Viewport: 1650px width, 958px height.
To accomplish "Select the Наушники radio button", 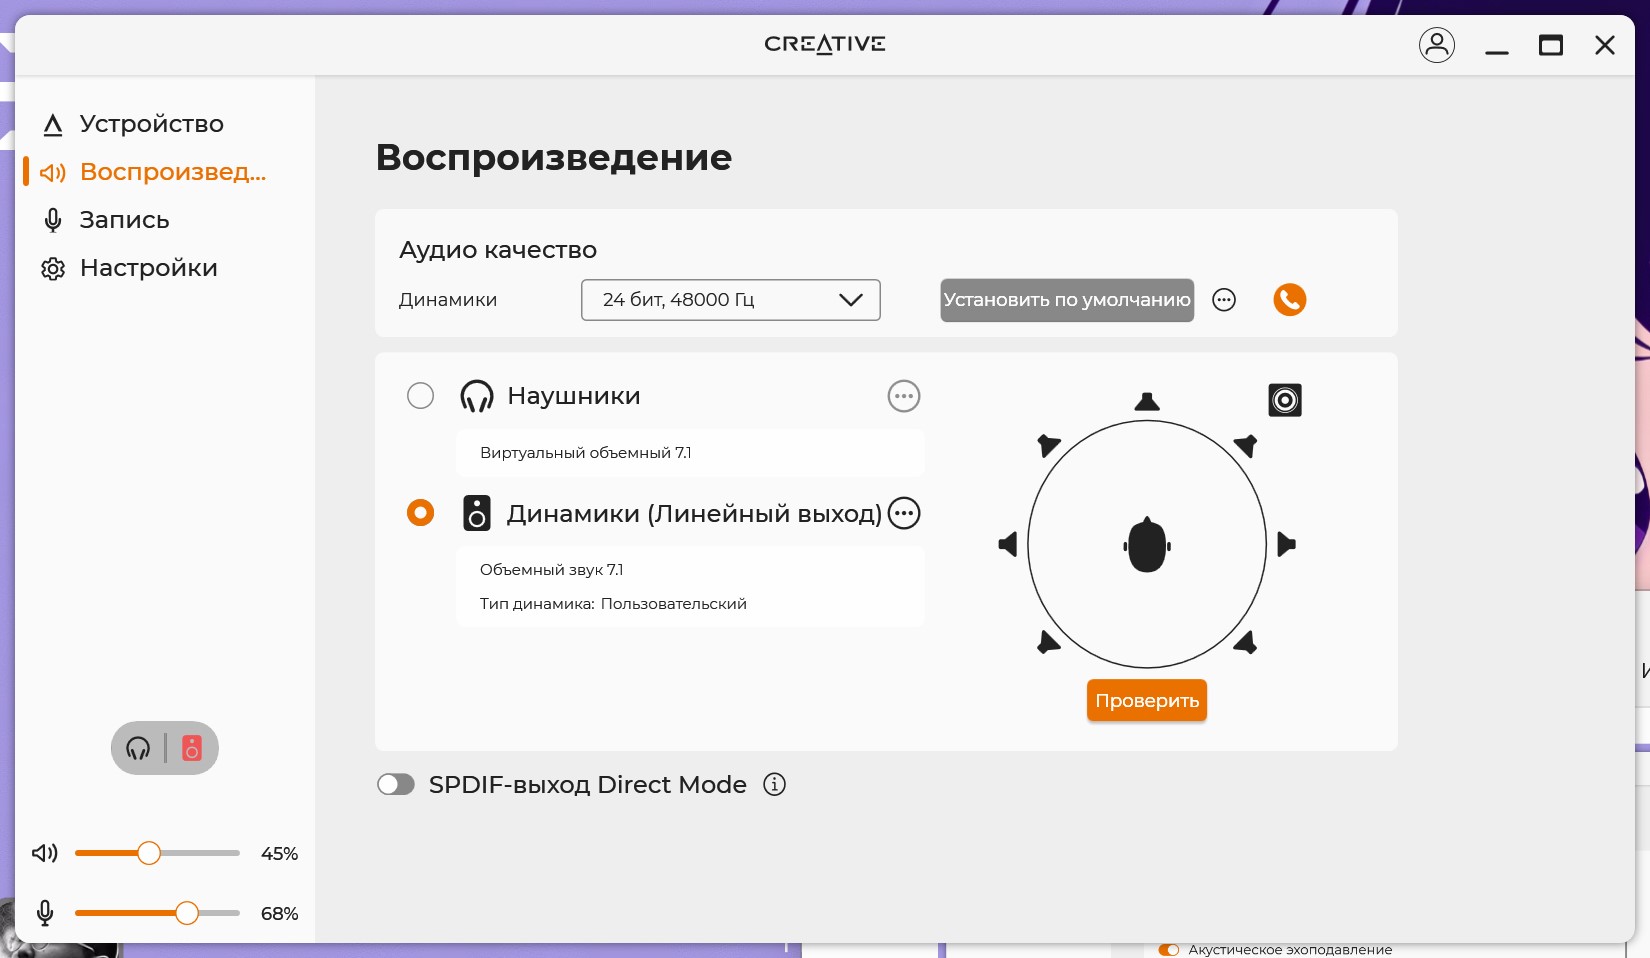I will (x=421, y=396).
